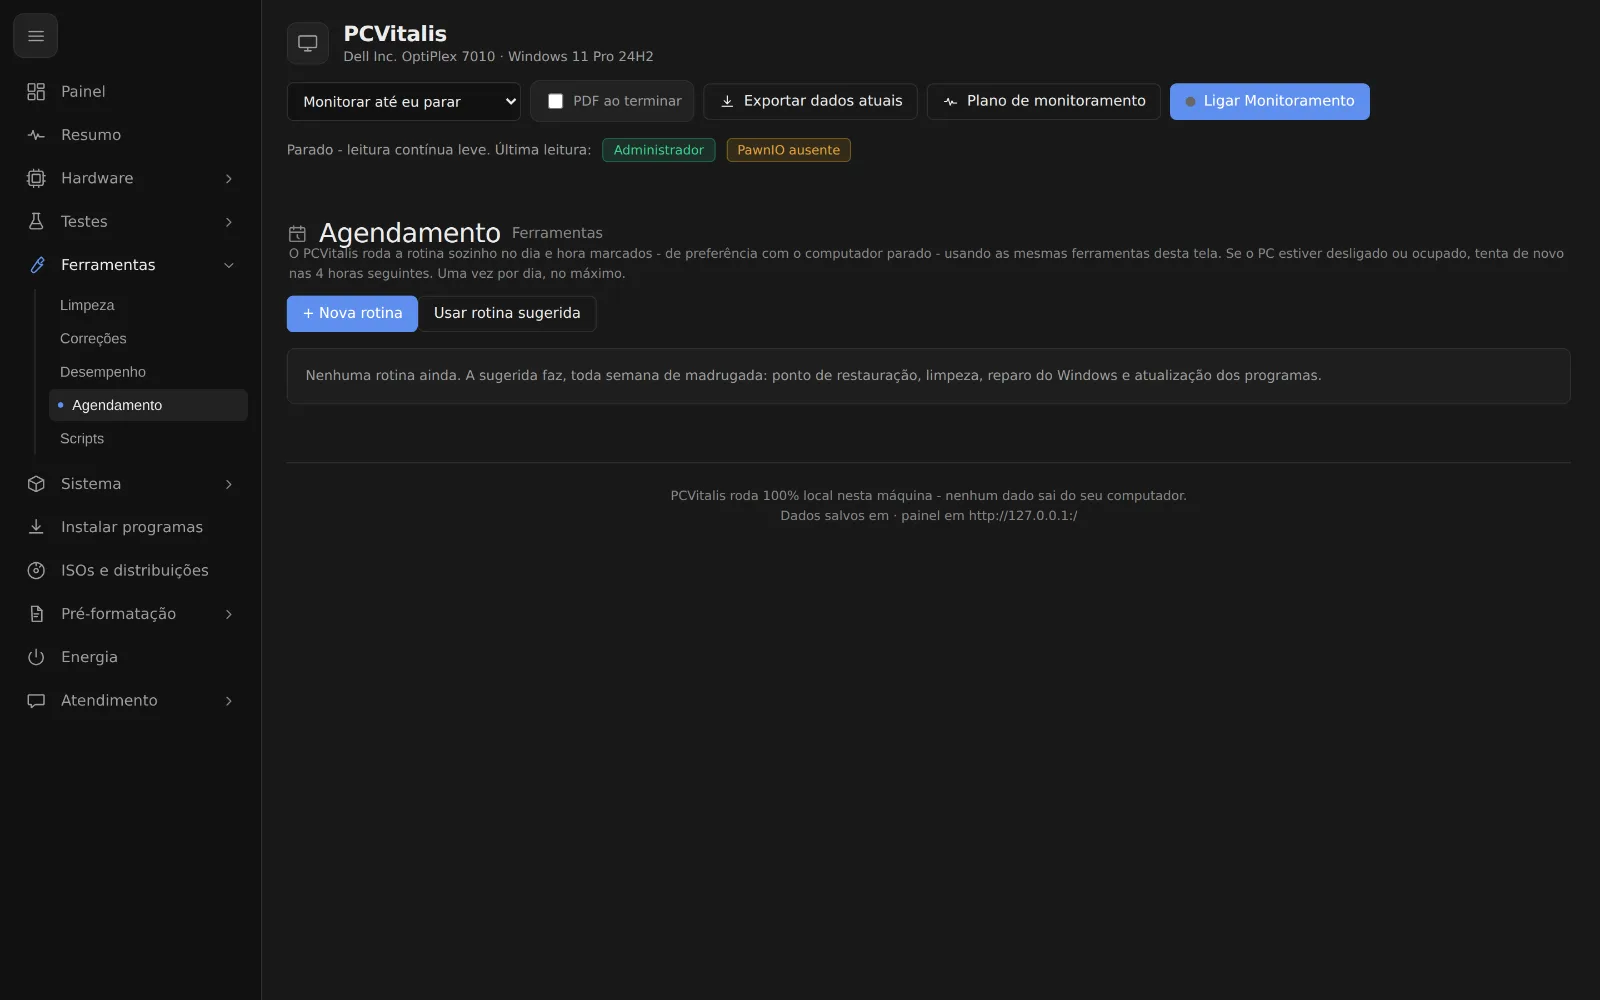Click the Ferramentas wrench icon
Viewport: 1600px width, 1000px height.
36,265
